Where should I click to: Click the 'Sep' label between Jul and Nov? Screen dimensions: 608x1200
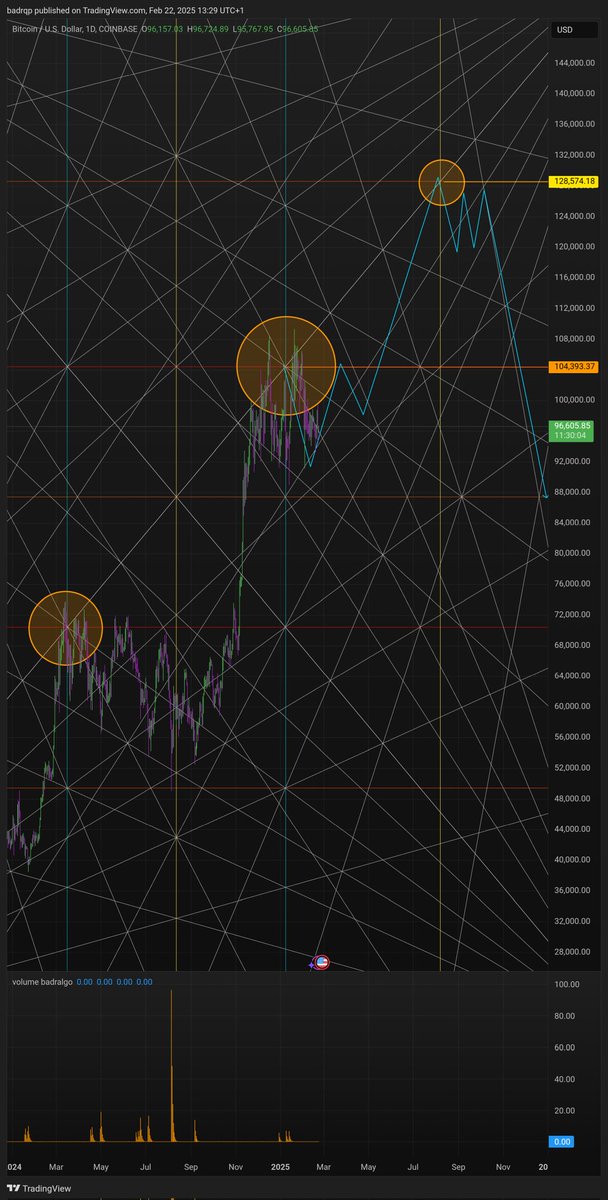click(191, 1166)
